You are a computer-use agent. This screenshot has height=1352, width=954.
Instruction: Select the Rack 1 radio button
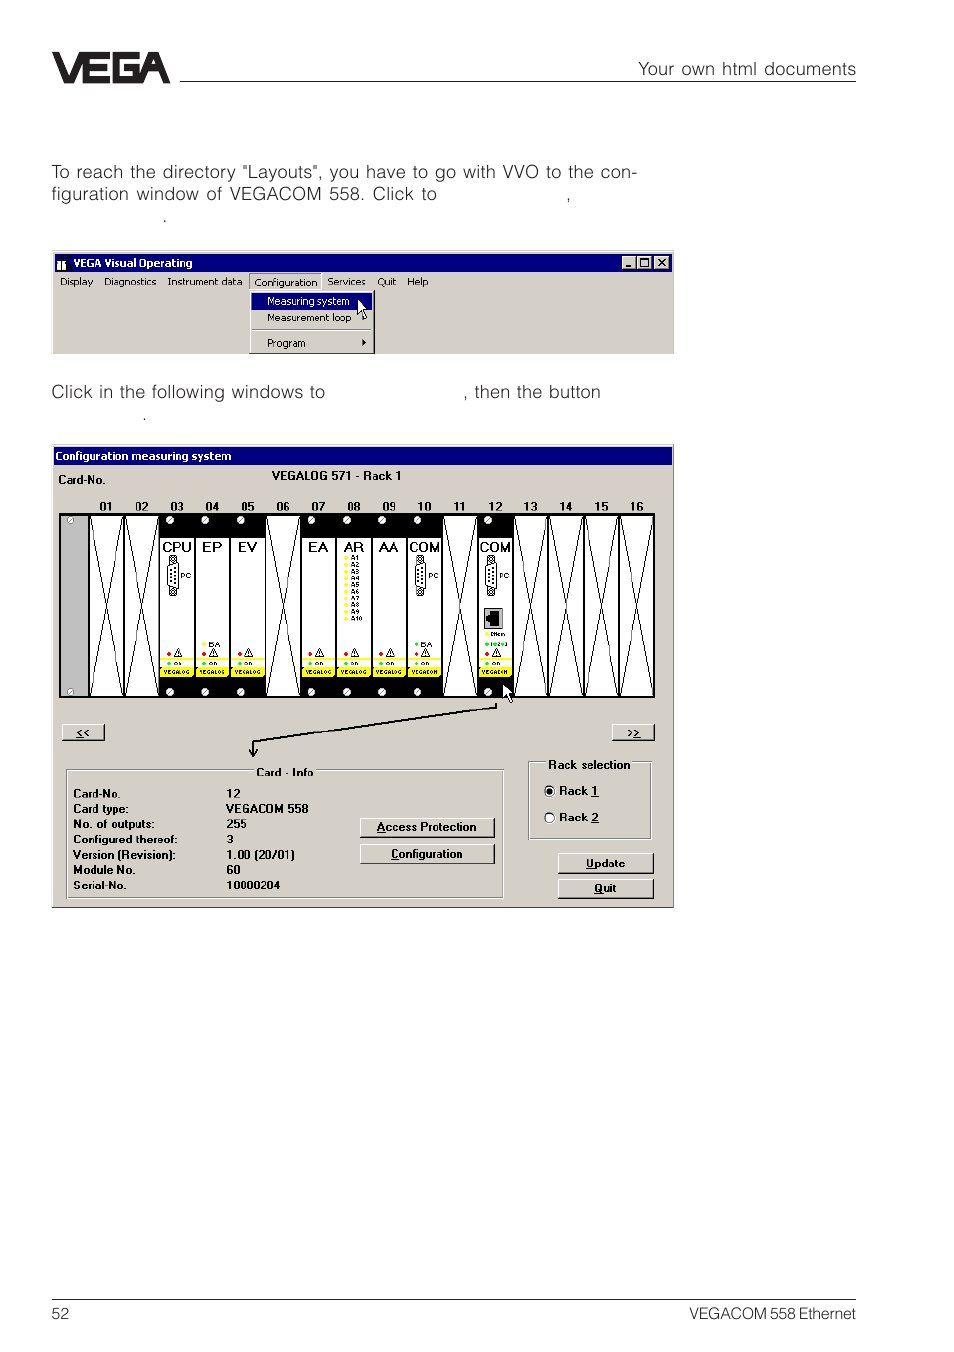click(x=549, y=791)
